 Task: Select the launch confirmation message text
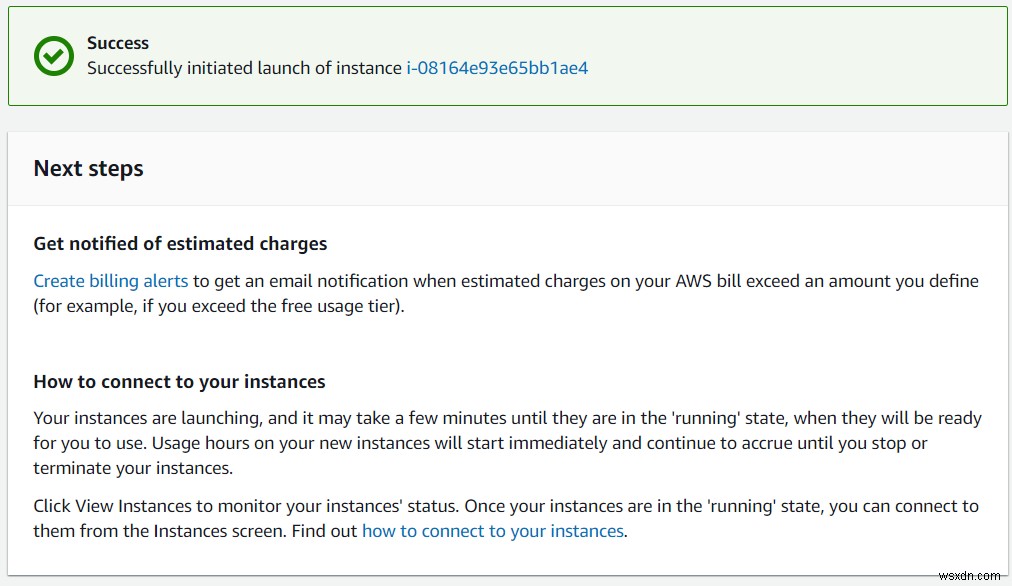246,68
